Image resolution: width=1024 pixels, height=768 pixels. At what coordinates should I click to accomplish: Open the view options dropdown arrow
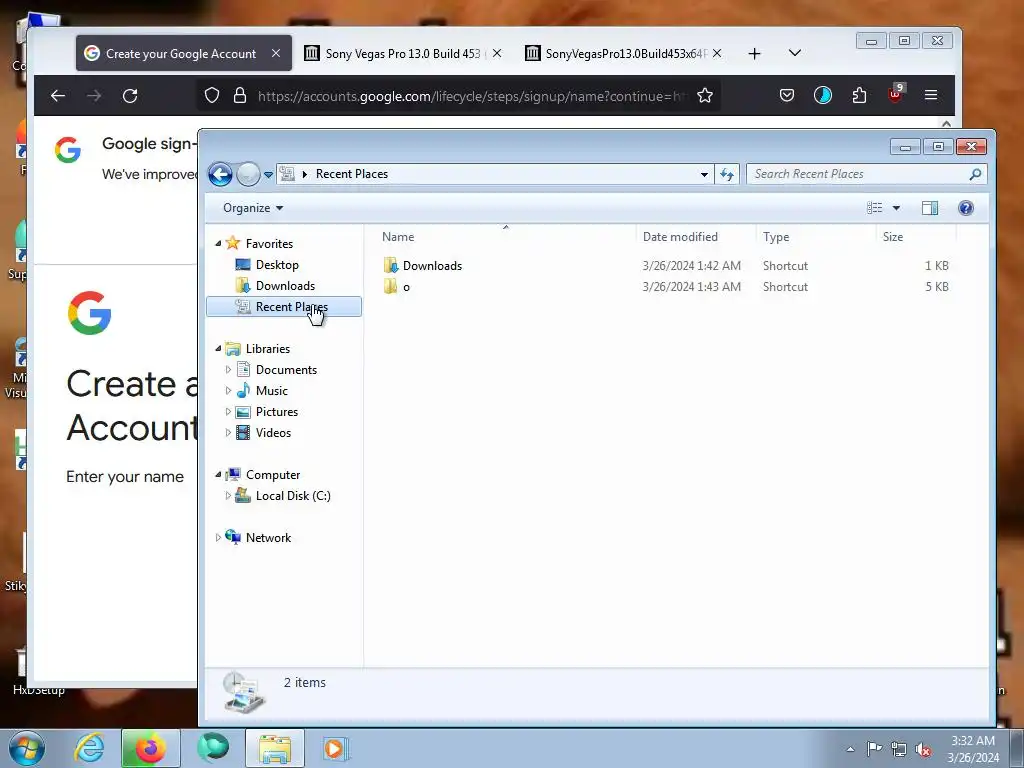tap(896, 208)
